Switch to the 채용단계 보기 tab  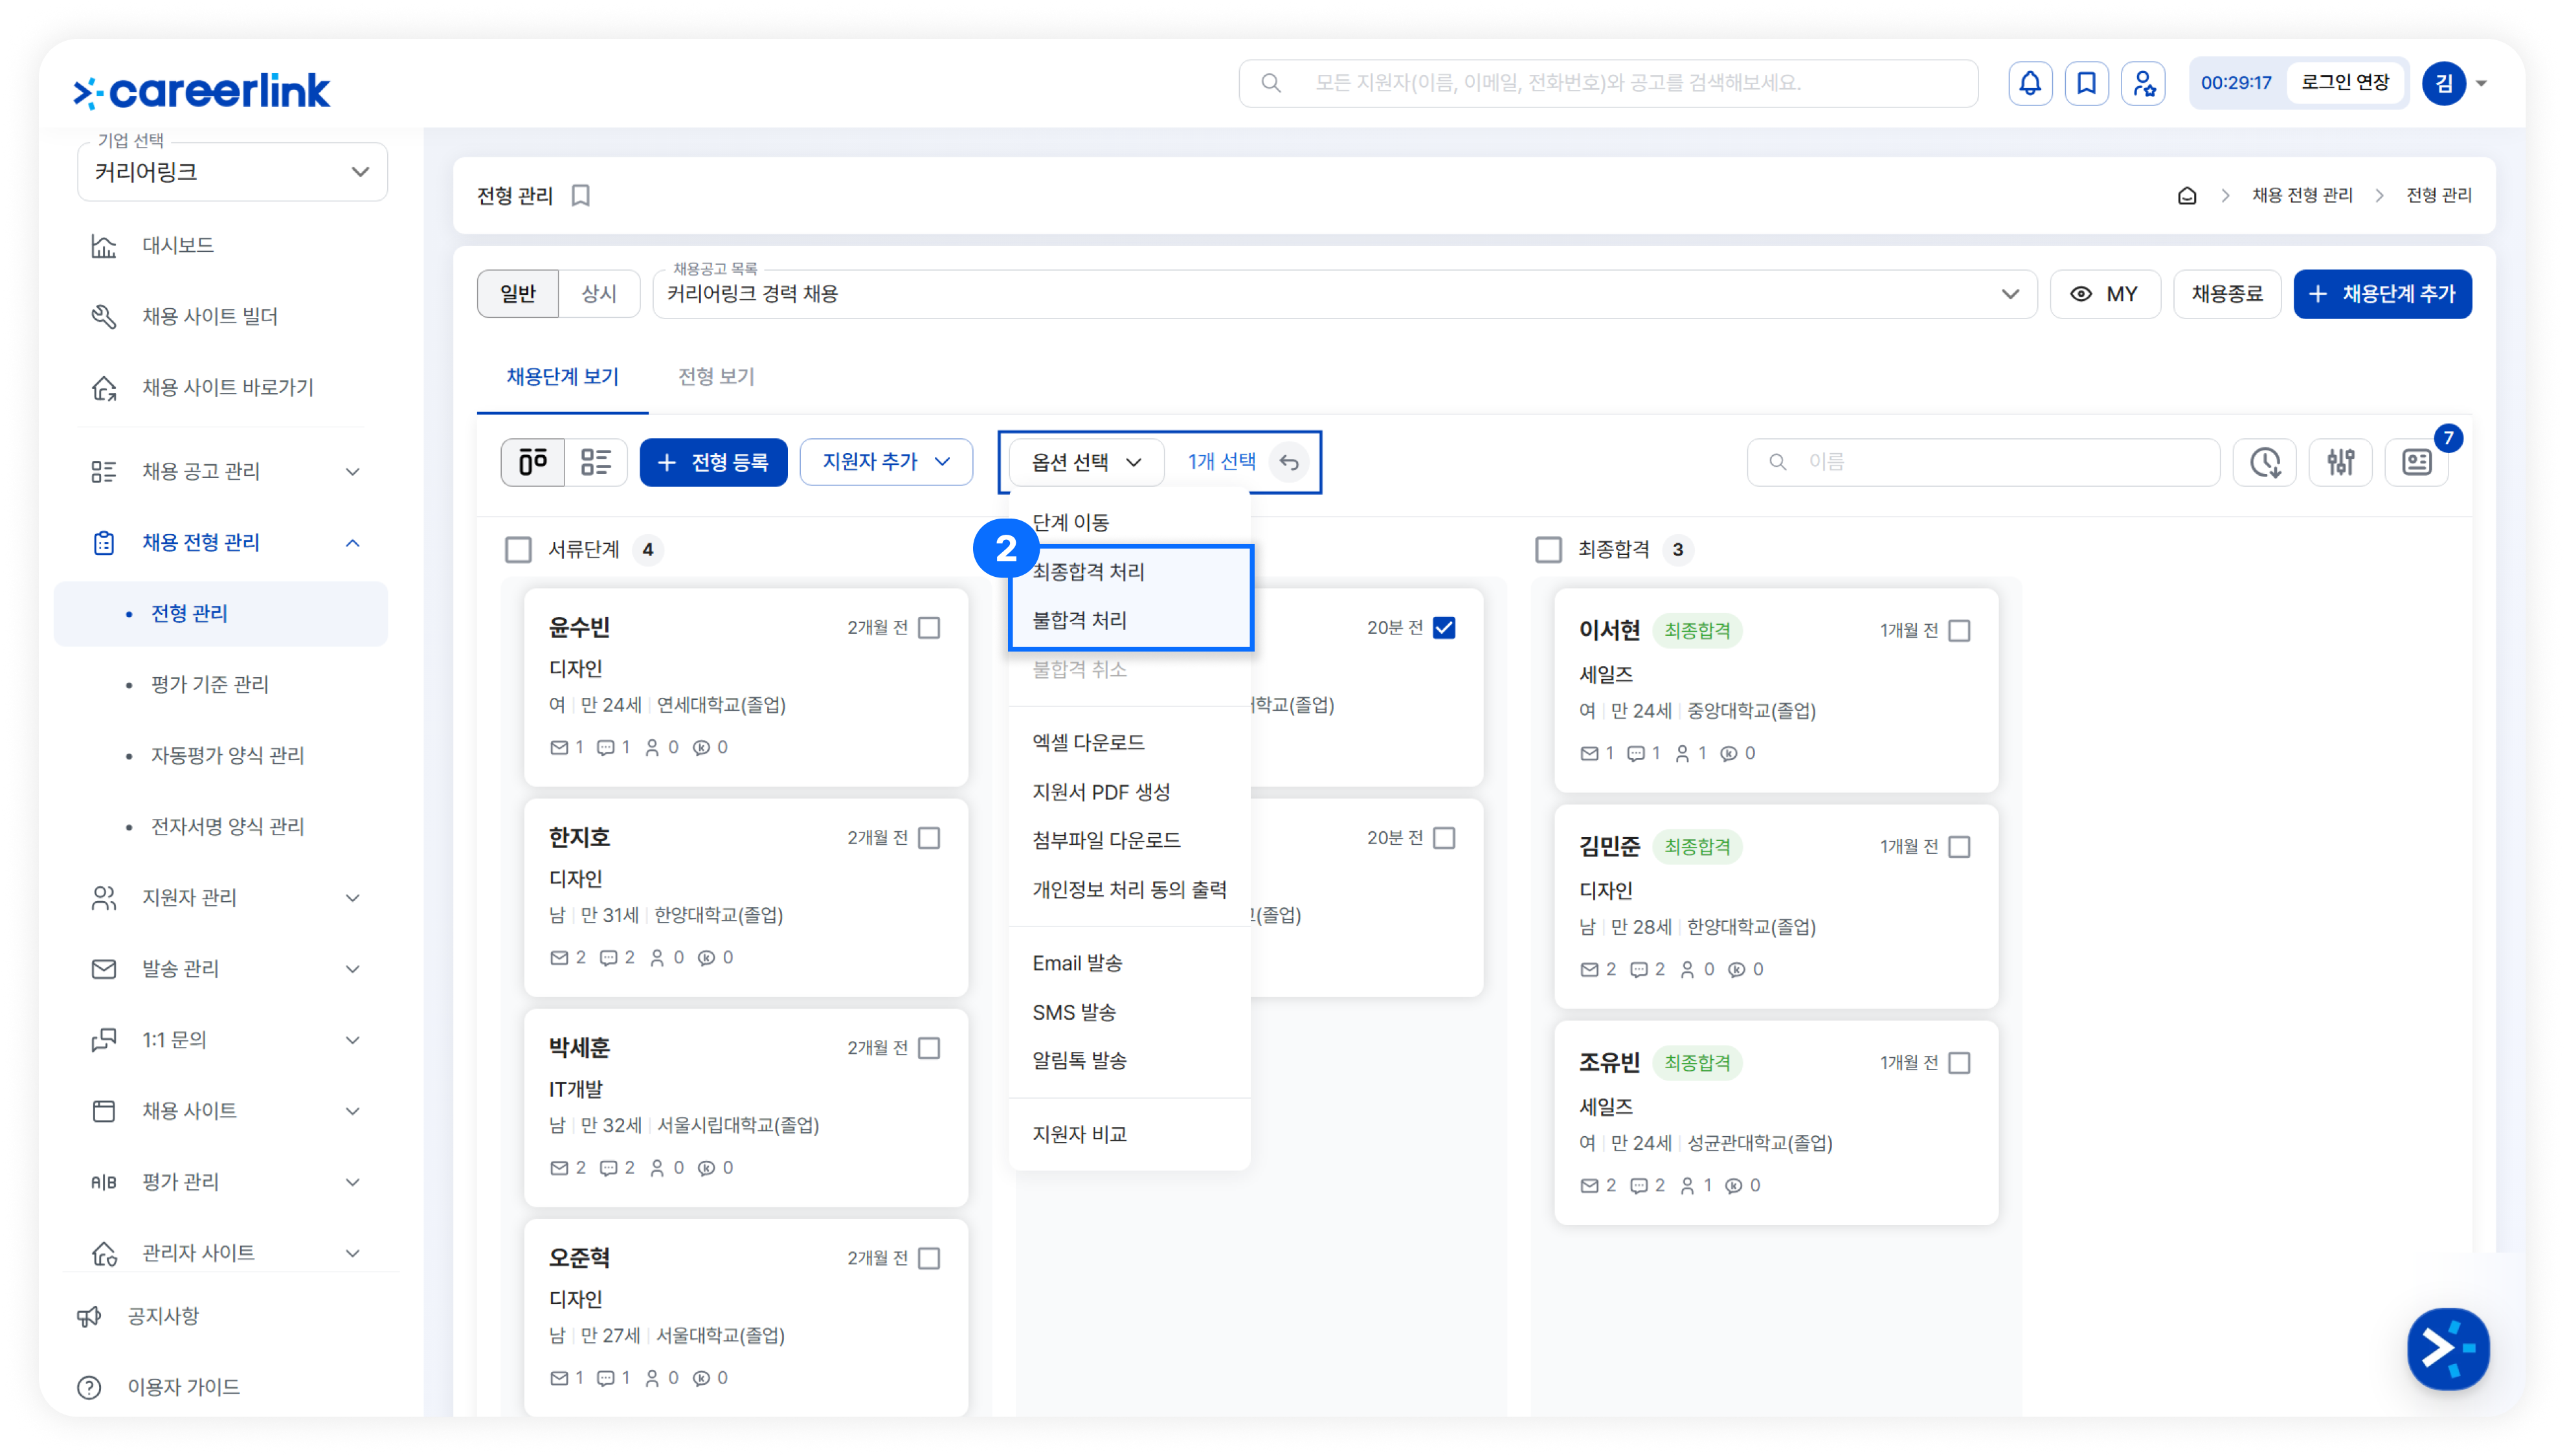[562, 377]
